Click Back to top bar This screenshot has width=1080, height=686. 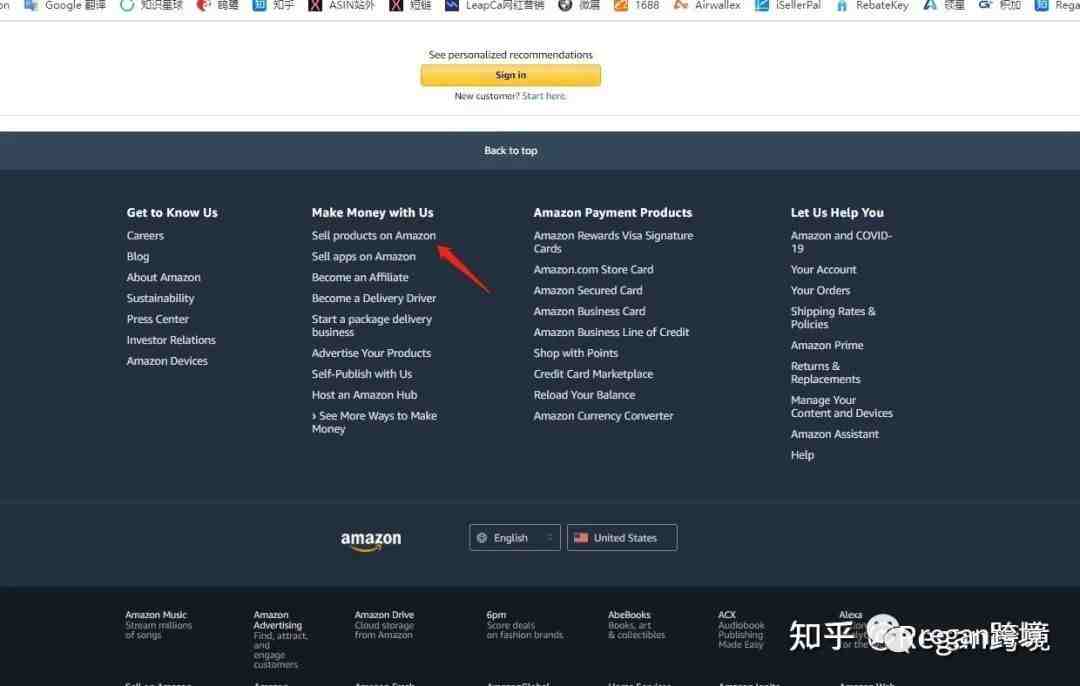(x=510, y=151)
